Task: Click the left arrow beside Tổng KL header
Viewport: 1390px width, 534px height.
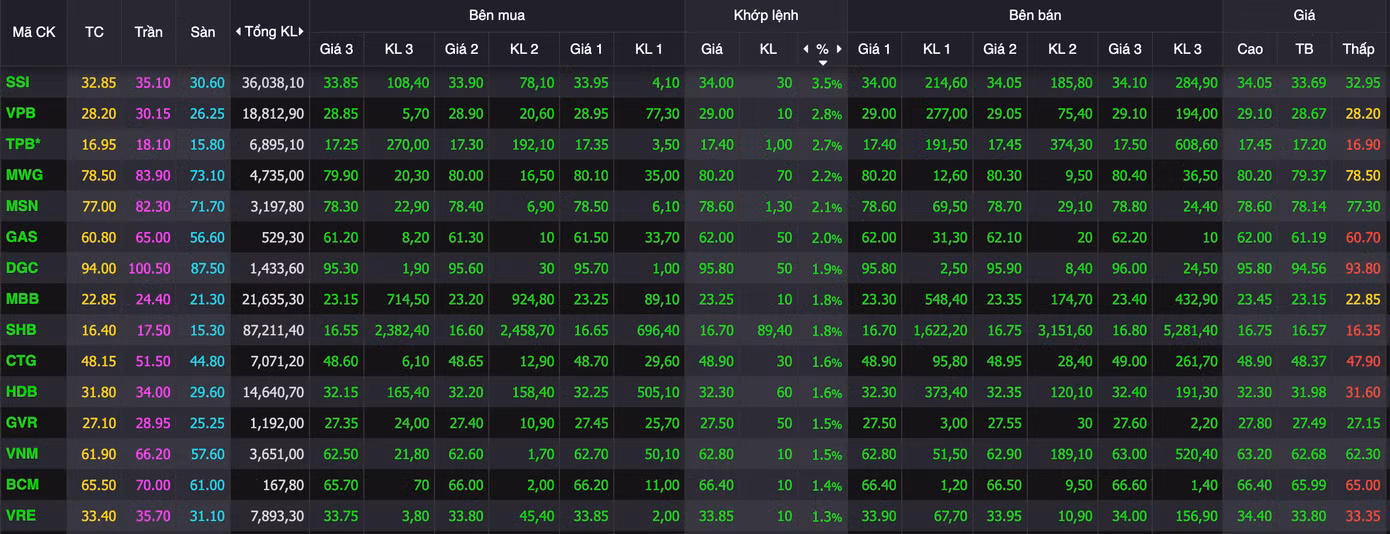Action: pos(238,32)
